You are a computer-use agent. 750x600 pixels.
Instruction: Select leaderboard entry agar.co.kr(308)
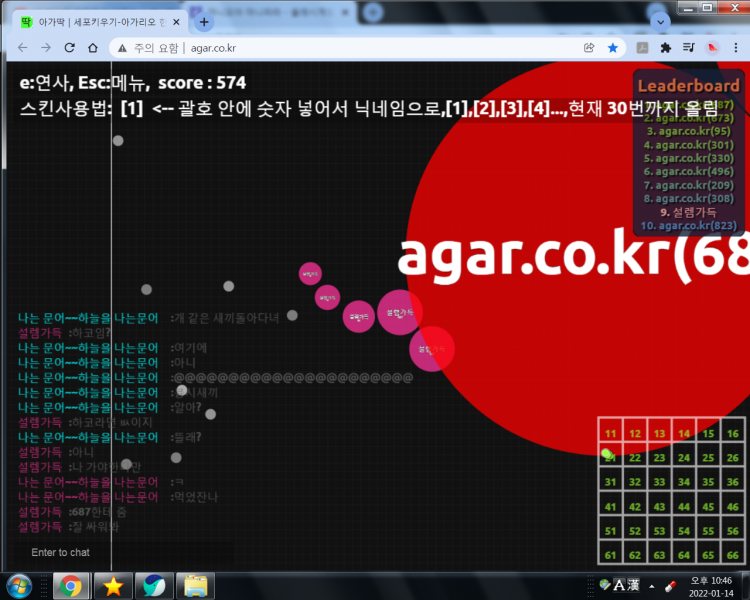point(689,198)
